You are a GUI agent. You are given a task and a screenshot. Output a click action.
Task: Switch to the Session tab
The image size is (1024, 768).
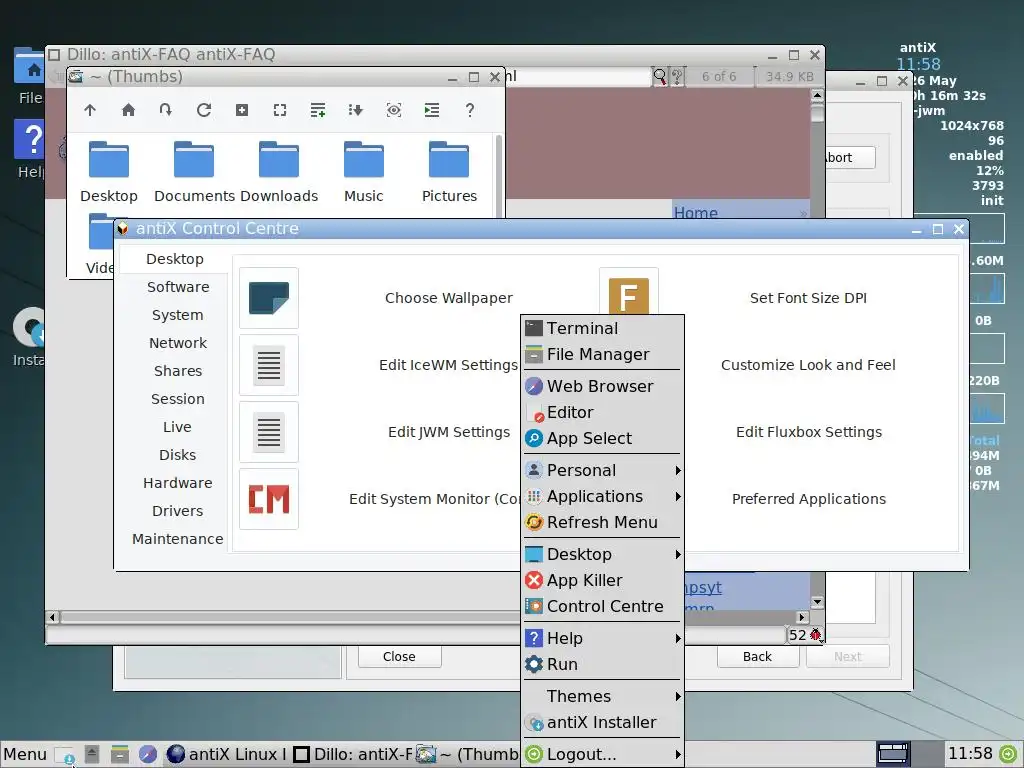pos(178,400)
